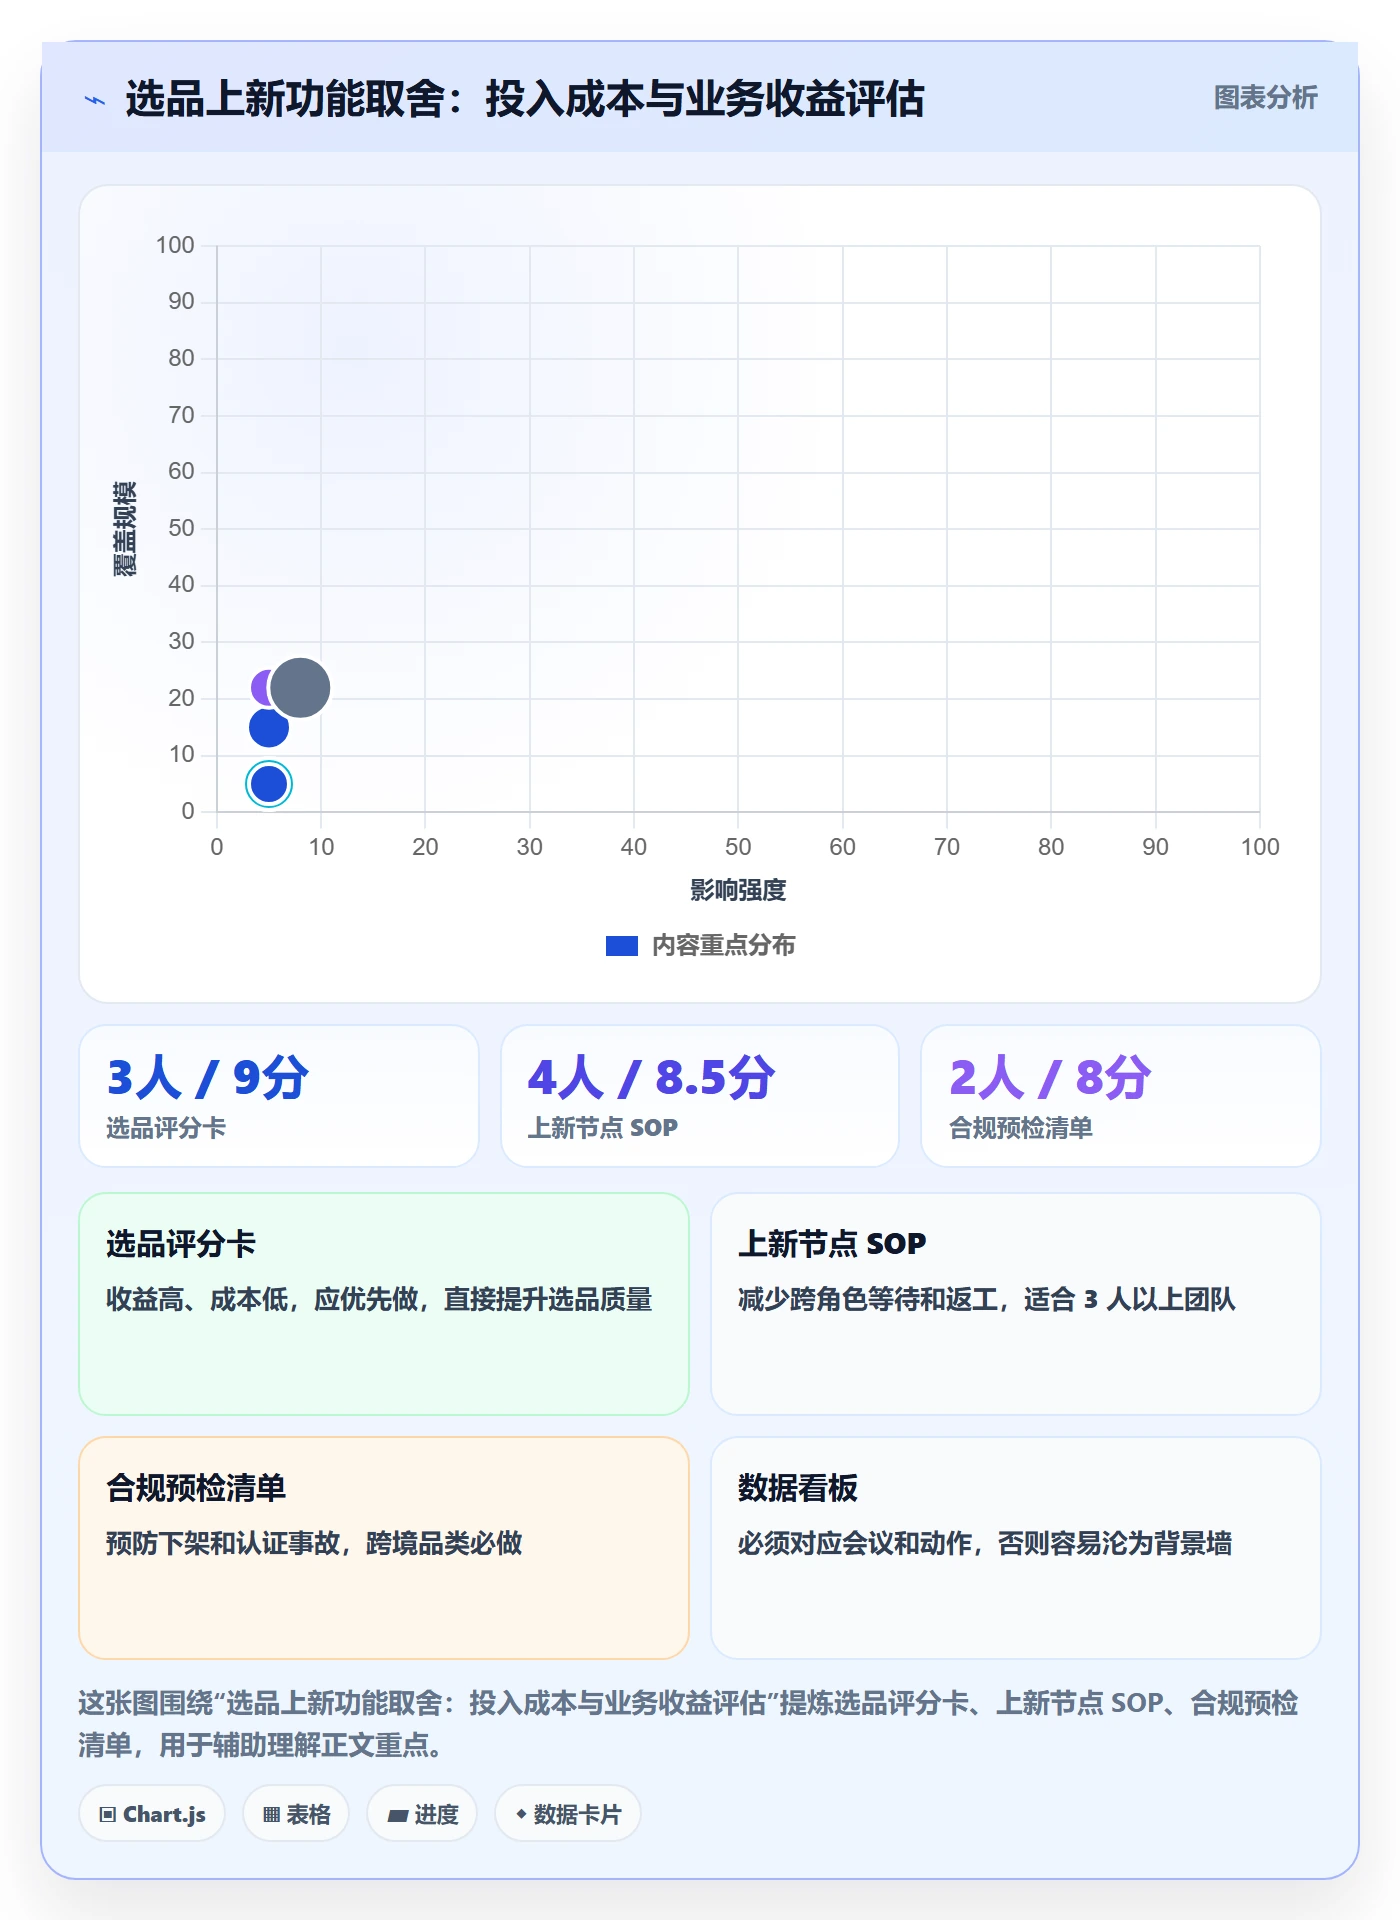1400x1920 pixels.
Task: Click the blue bubble with the teal ring
Action: [269, 784]
